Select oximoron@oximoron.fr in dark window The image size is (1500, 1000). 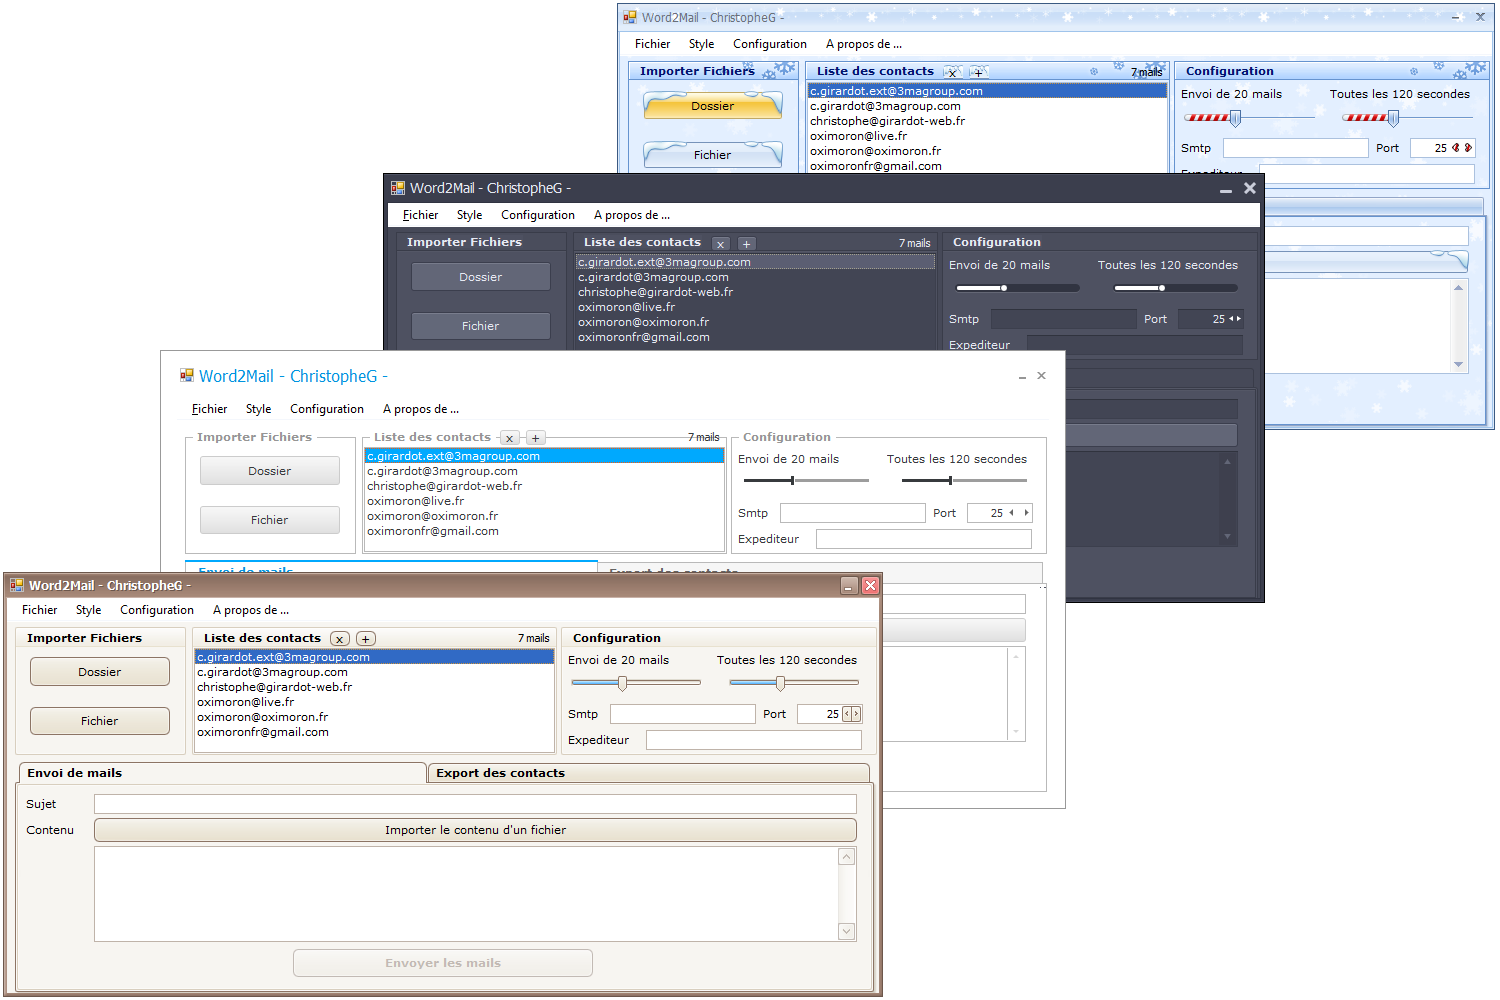click(x=755, y=322)
